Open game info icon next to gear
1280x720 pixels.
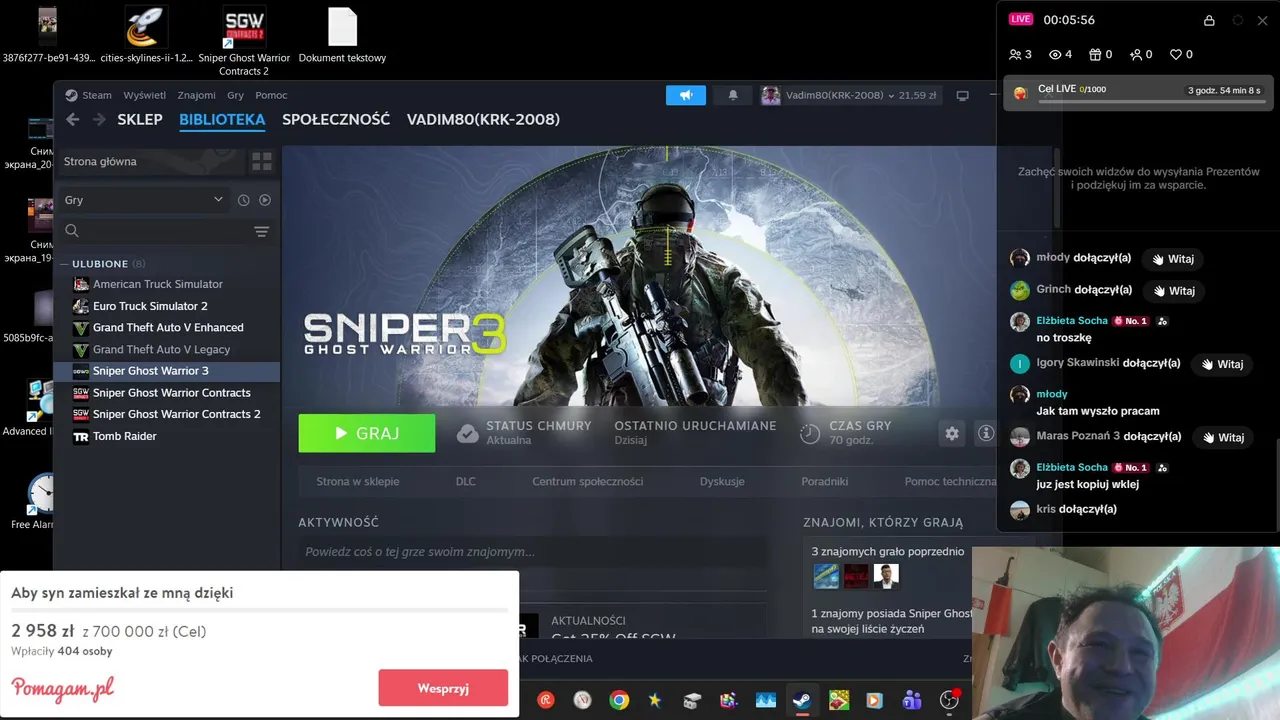click(986, 433)
